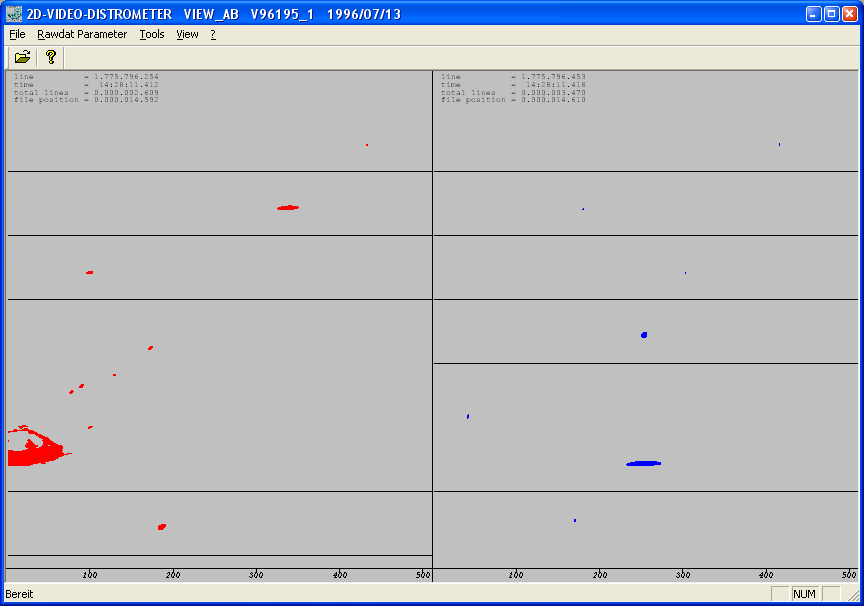Click the NUM indicator in status bar
Image resolution: width=864 pixels, height=606 pixels.
804,594
